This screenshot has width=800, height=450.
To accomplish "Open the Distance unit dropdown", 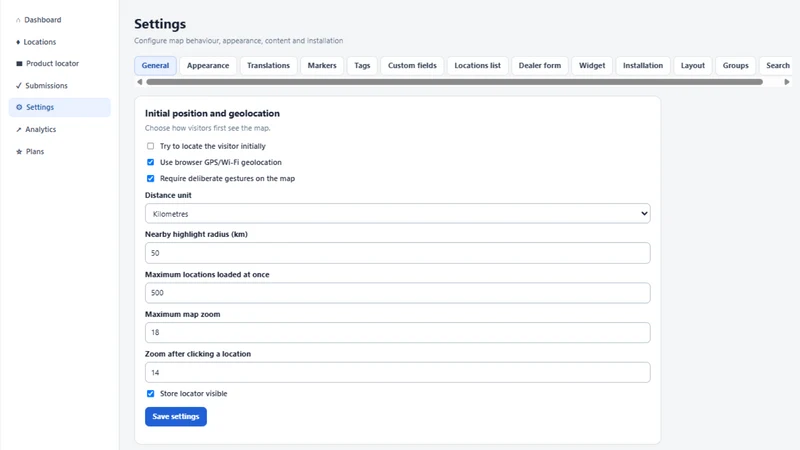I will [x=397, y=214].
